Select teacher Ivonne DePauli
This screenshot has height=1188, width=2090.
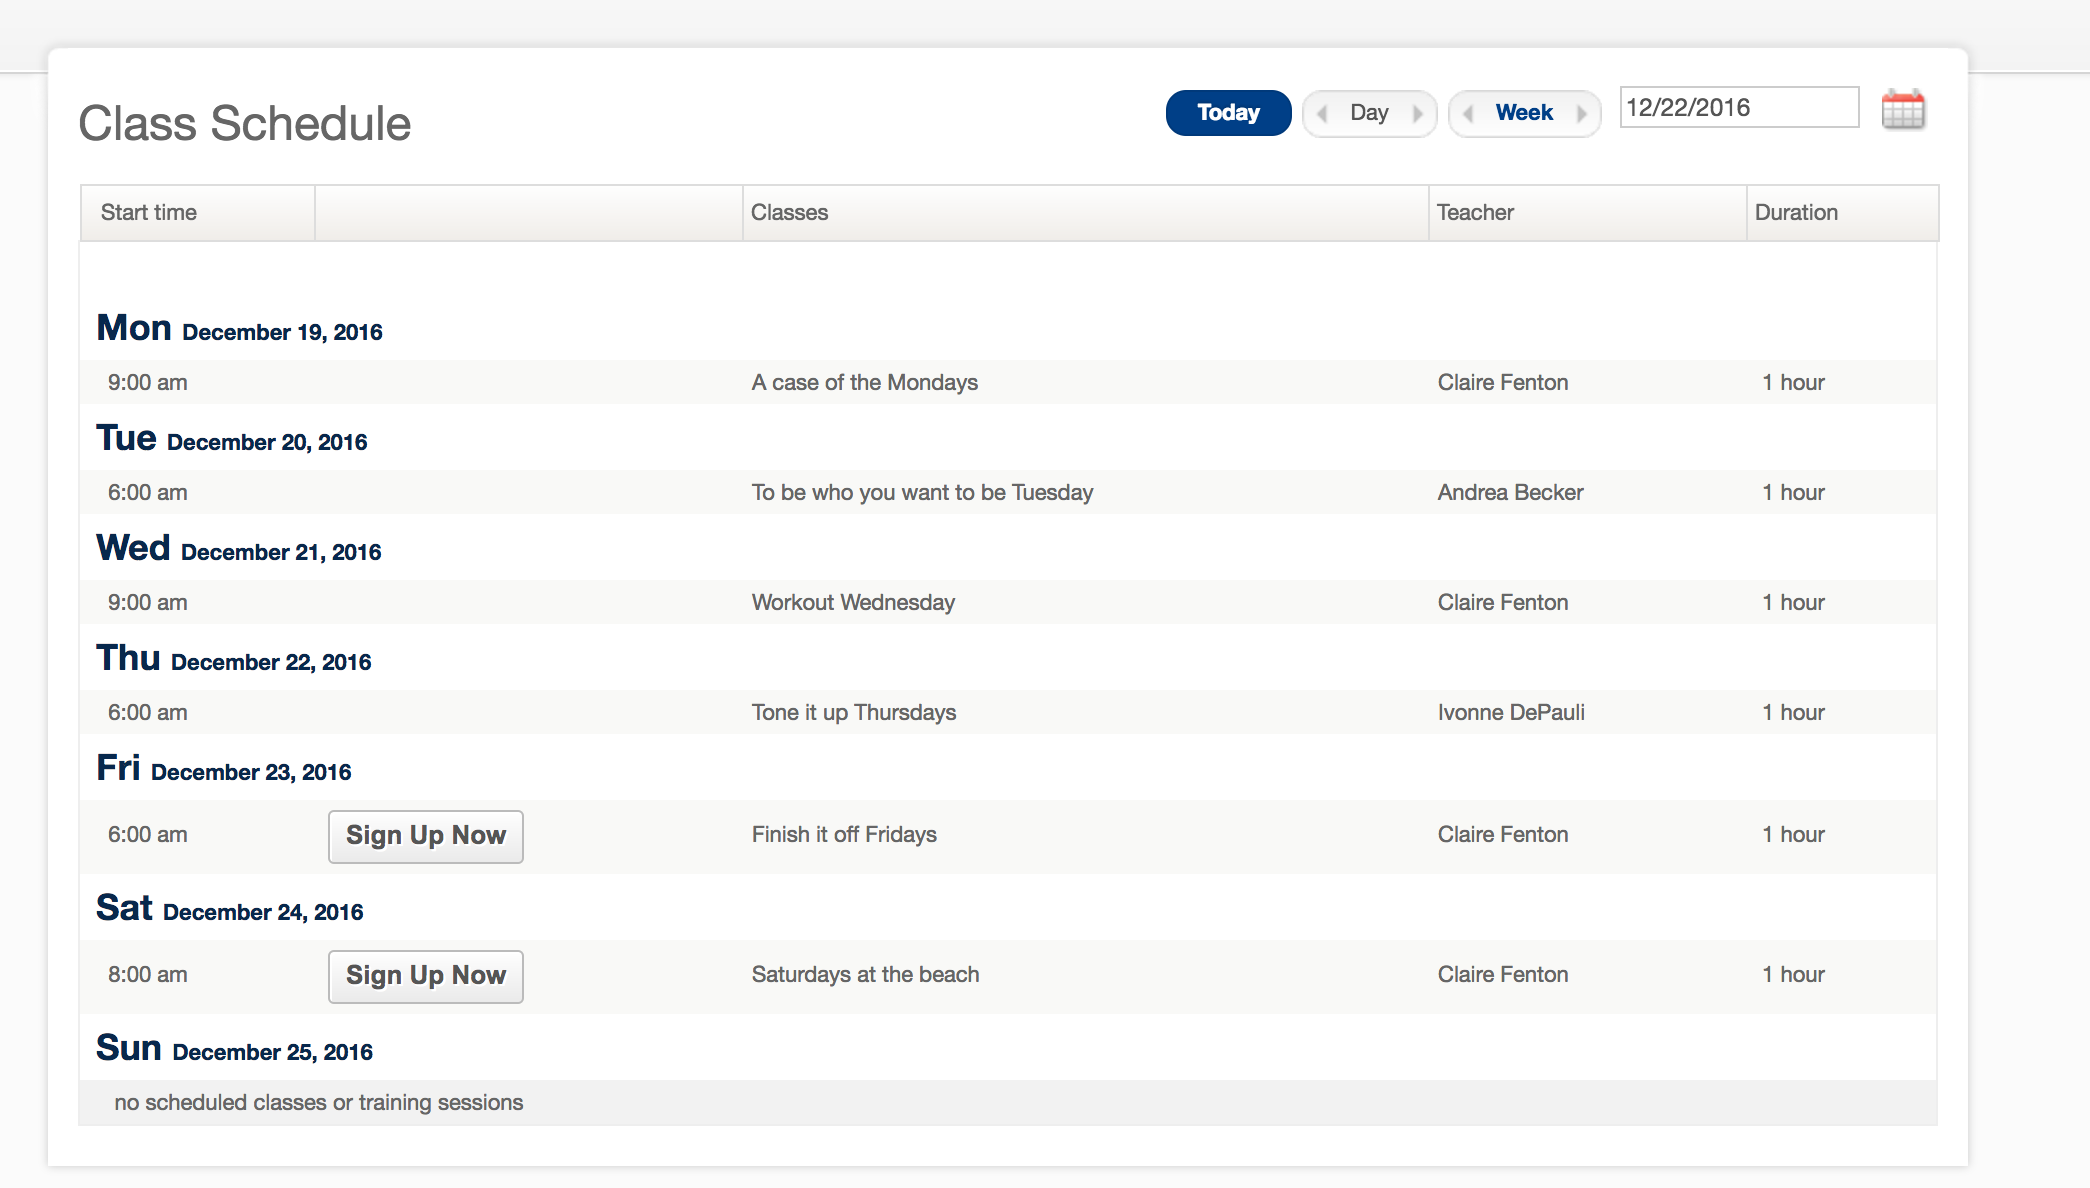[x=1511, y=713]
